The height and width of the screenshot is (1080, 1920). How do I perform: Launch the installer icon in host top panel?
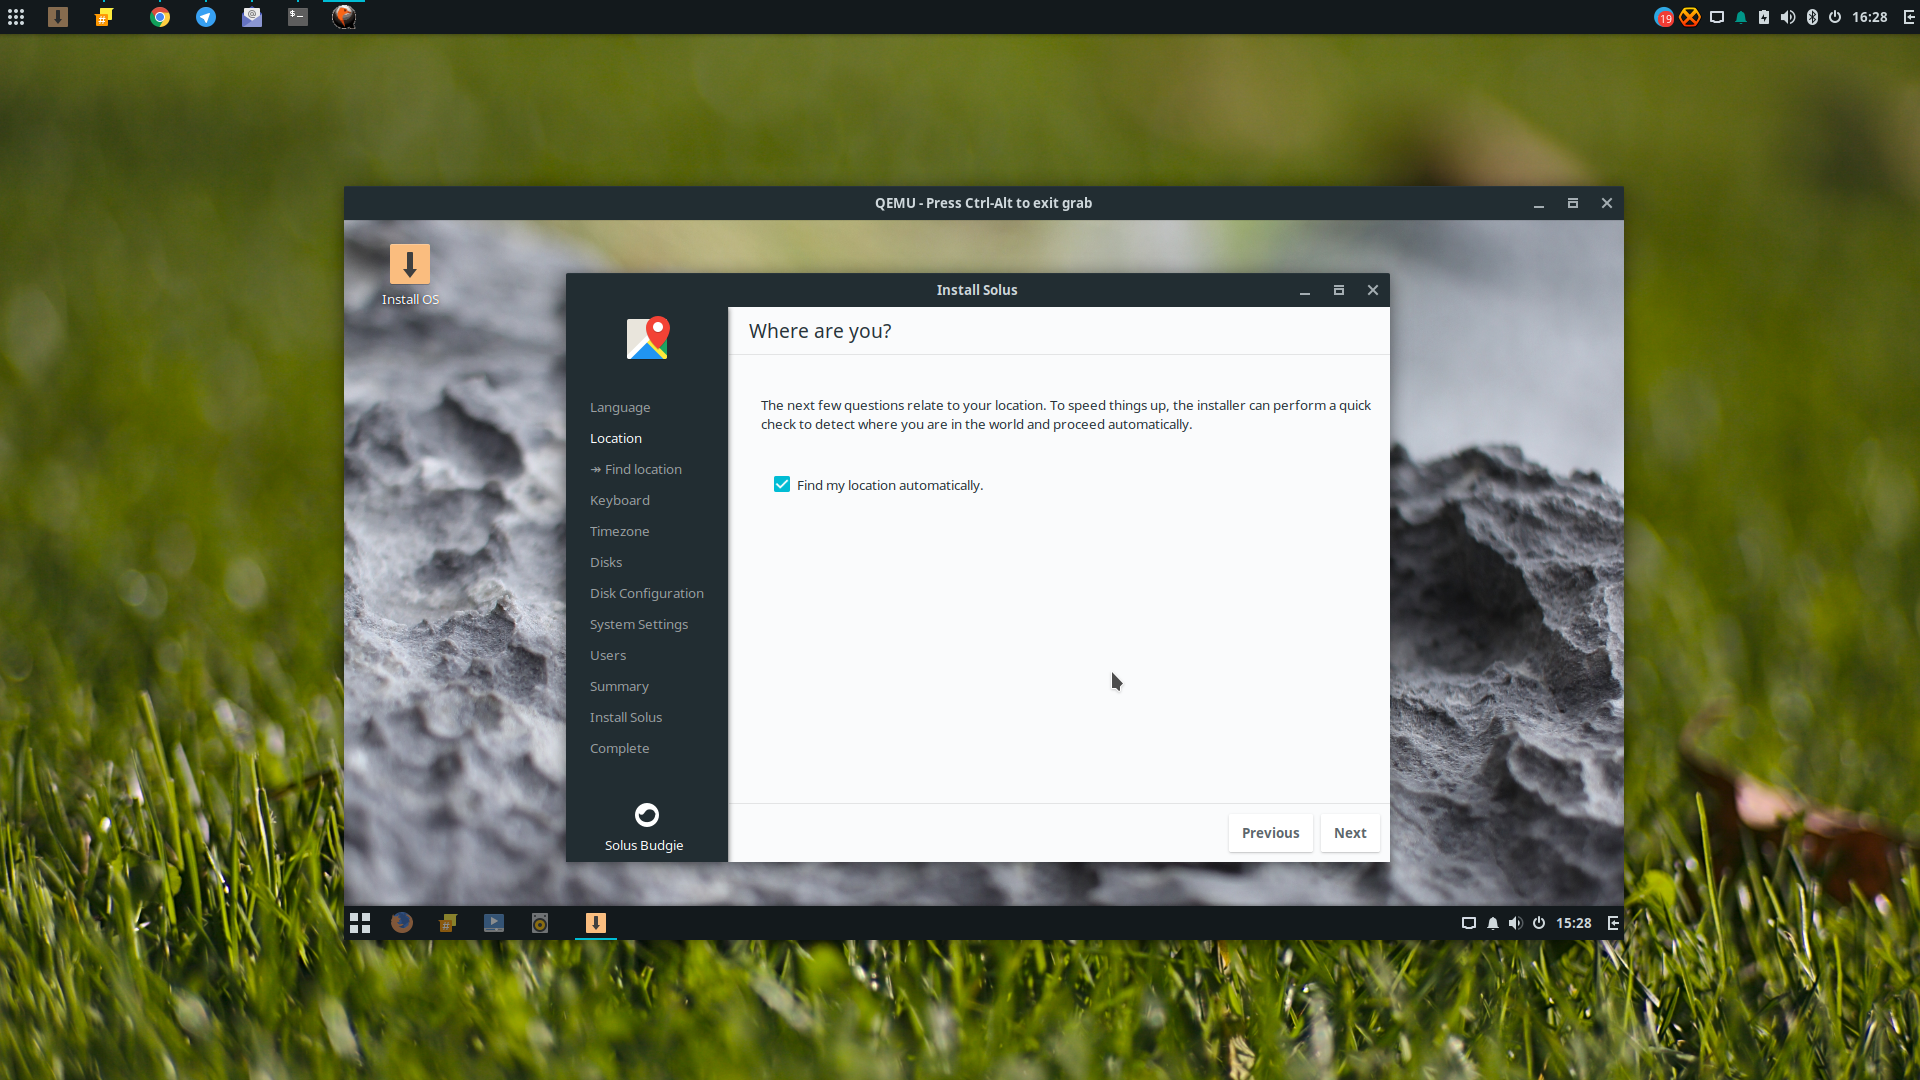pos(58,17)
